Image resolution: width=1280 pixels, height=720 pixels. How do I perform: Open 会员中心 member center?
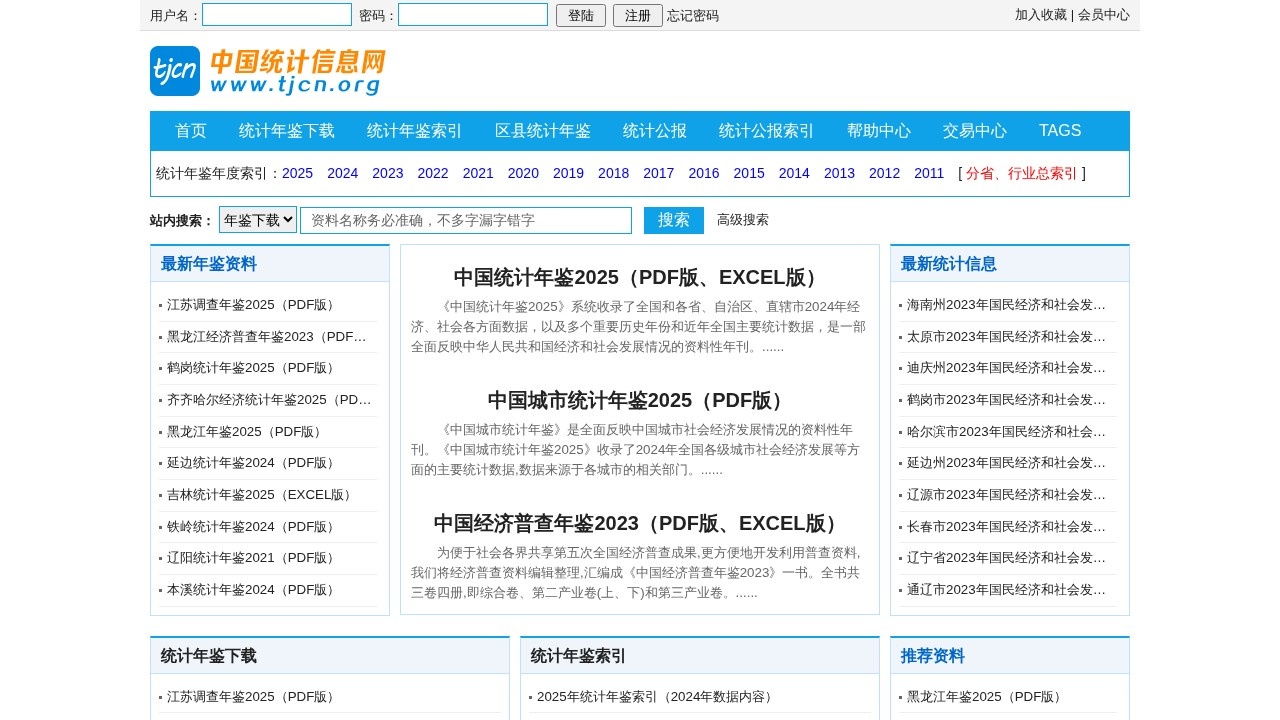(1104, 15)
